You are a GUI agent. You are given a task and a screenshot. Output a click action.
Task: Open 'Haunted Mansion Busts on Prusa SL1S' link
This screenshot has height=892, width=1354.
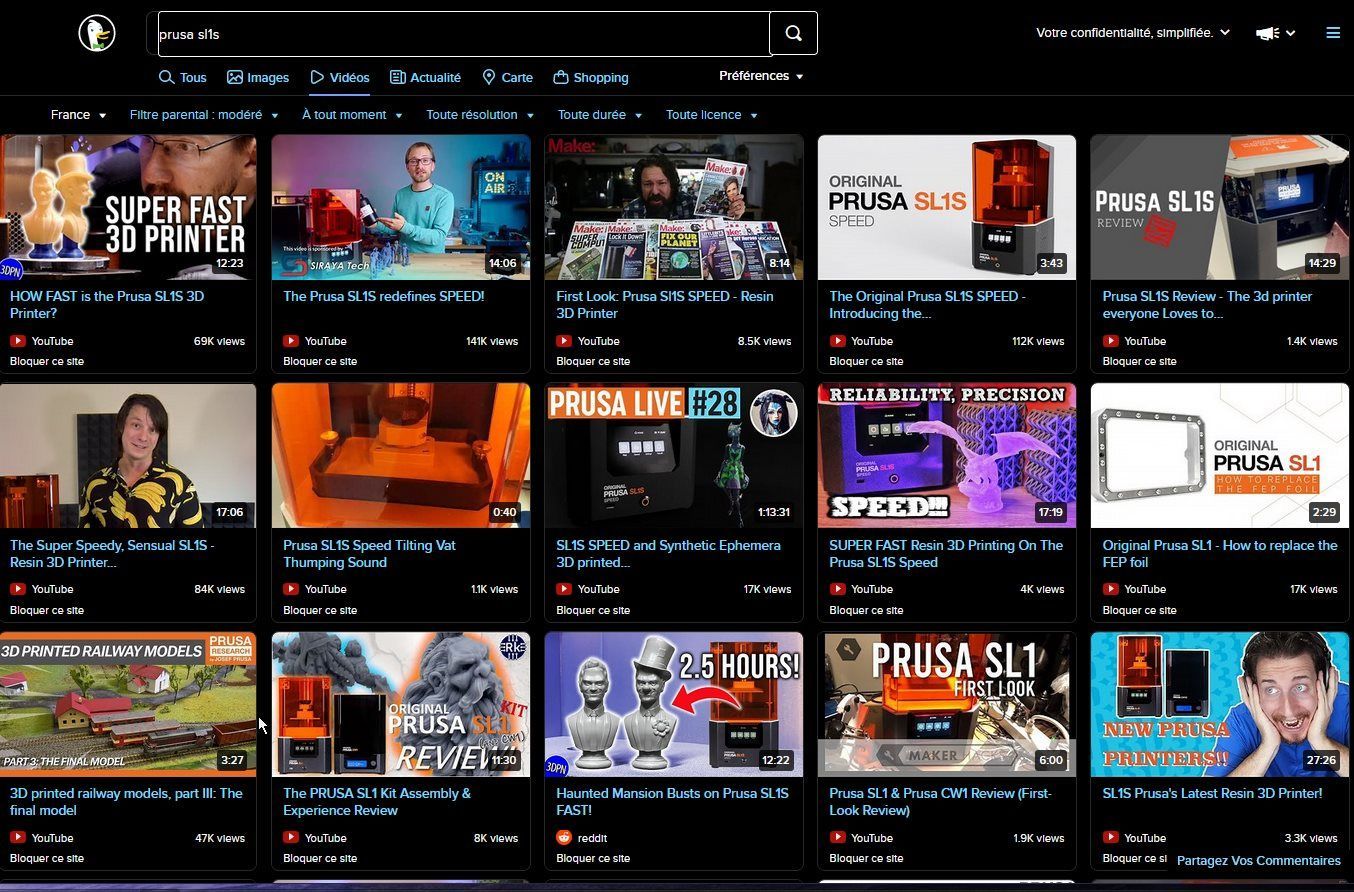coord(672,802)
